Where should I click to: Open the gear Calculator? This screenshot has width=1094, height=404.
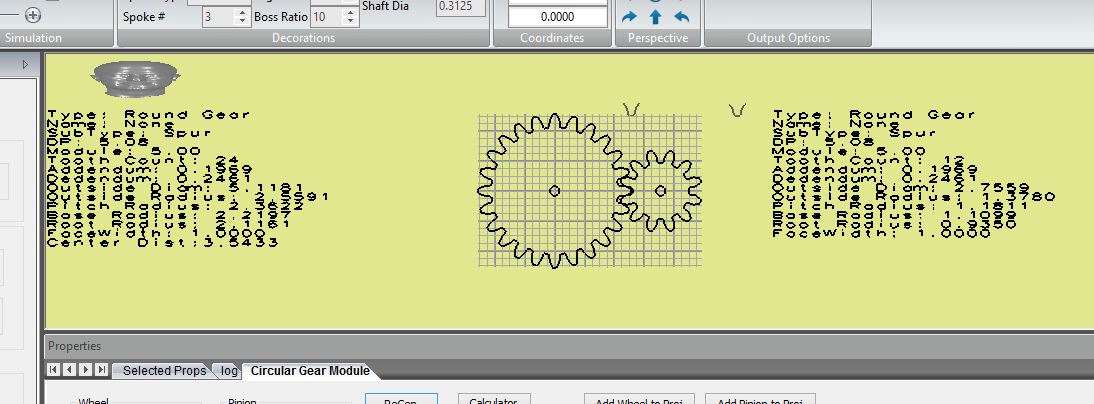[x=493, y=399]
